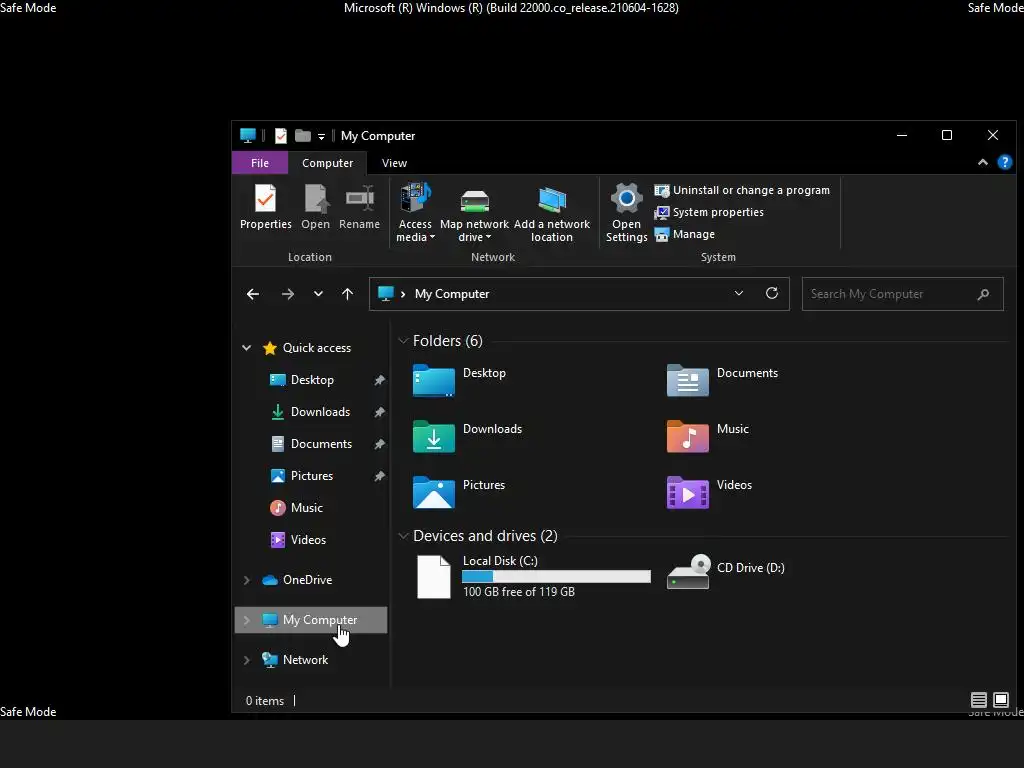1024x768 pixels.
Task: Click the Open ribbon icon
Action: tap(315, 206)
